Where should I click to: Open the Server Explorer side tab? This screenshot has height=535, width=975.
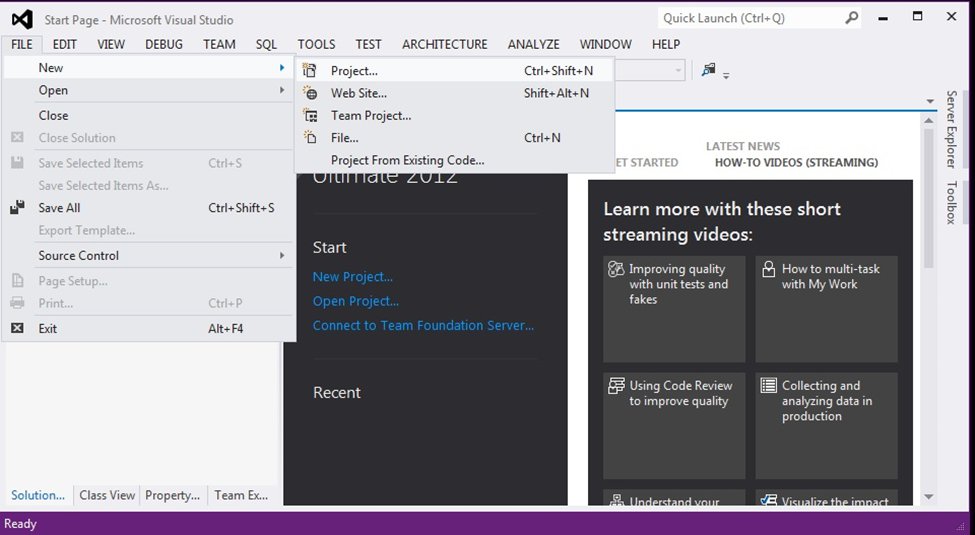(x=951, y=129)
